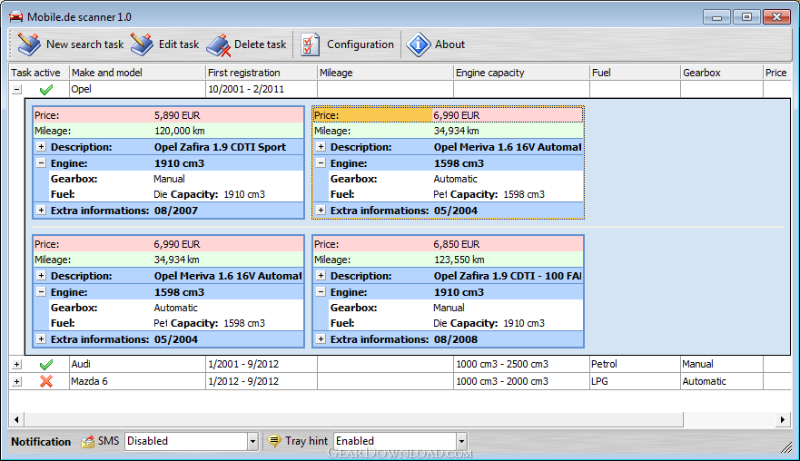
Task: Click the green checkmark for Audi task
Action: click(x=46, y=364)
